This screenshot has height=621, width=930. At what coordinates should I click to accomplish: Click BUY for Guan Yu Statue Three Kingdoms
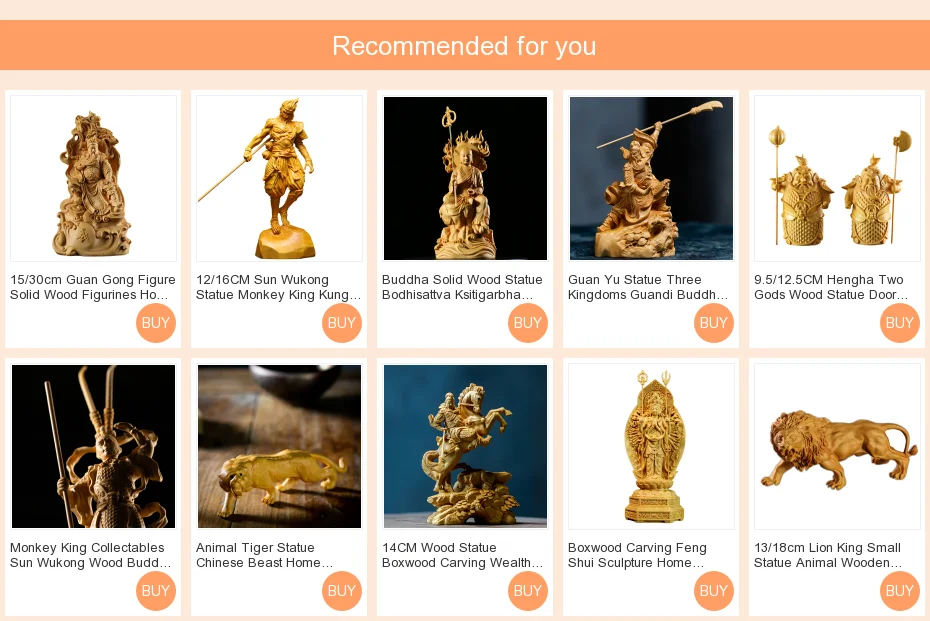(x=714, y=323)
